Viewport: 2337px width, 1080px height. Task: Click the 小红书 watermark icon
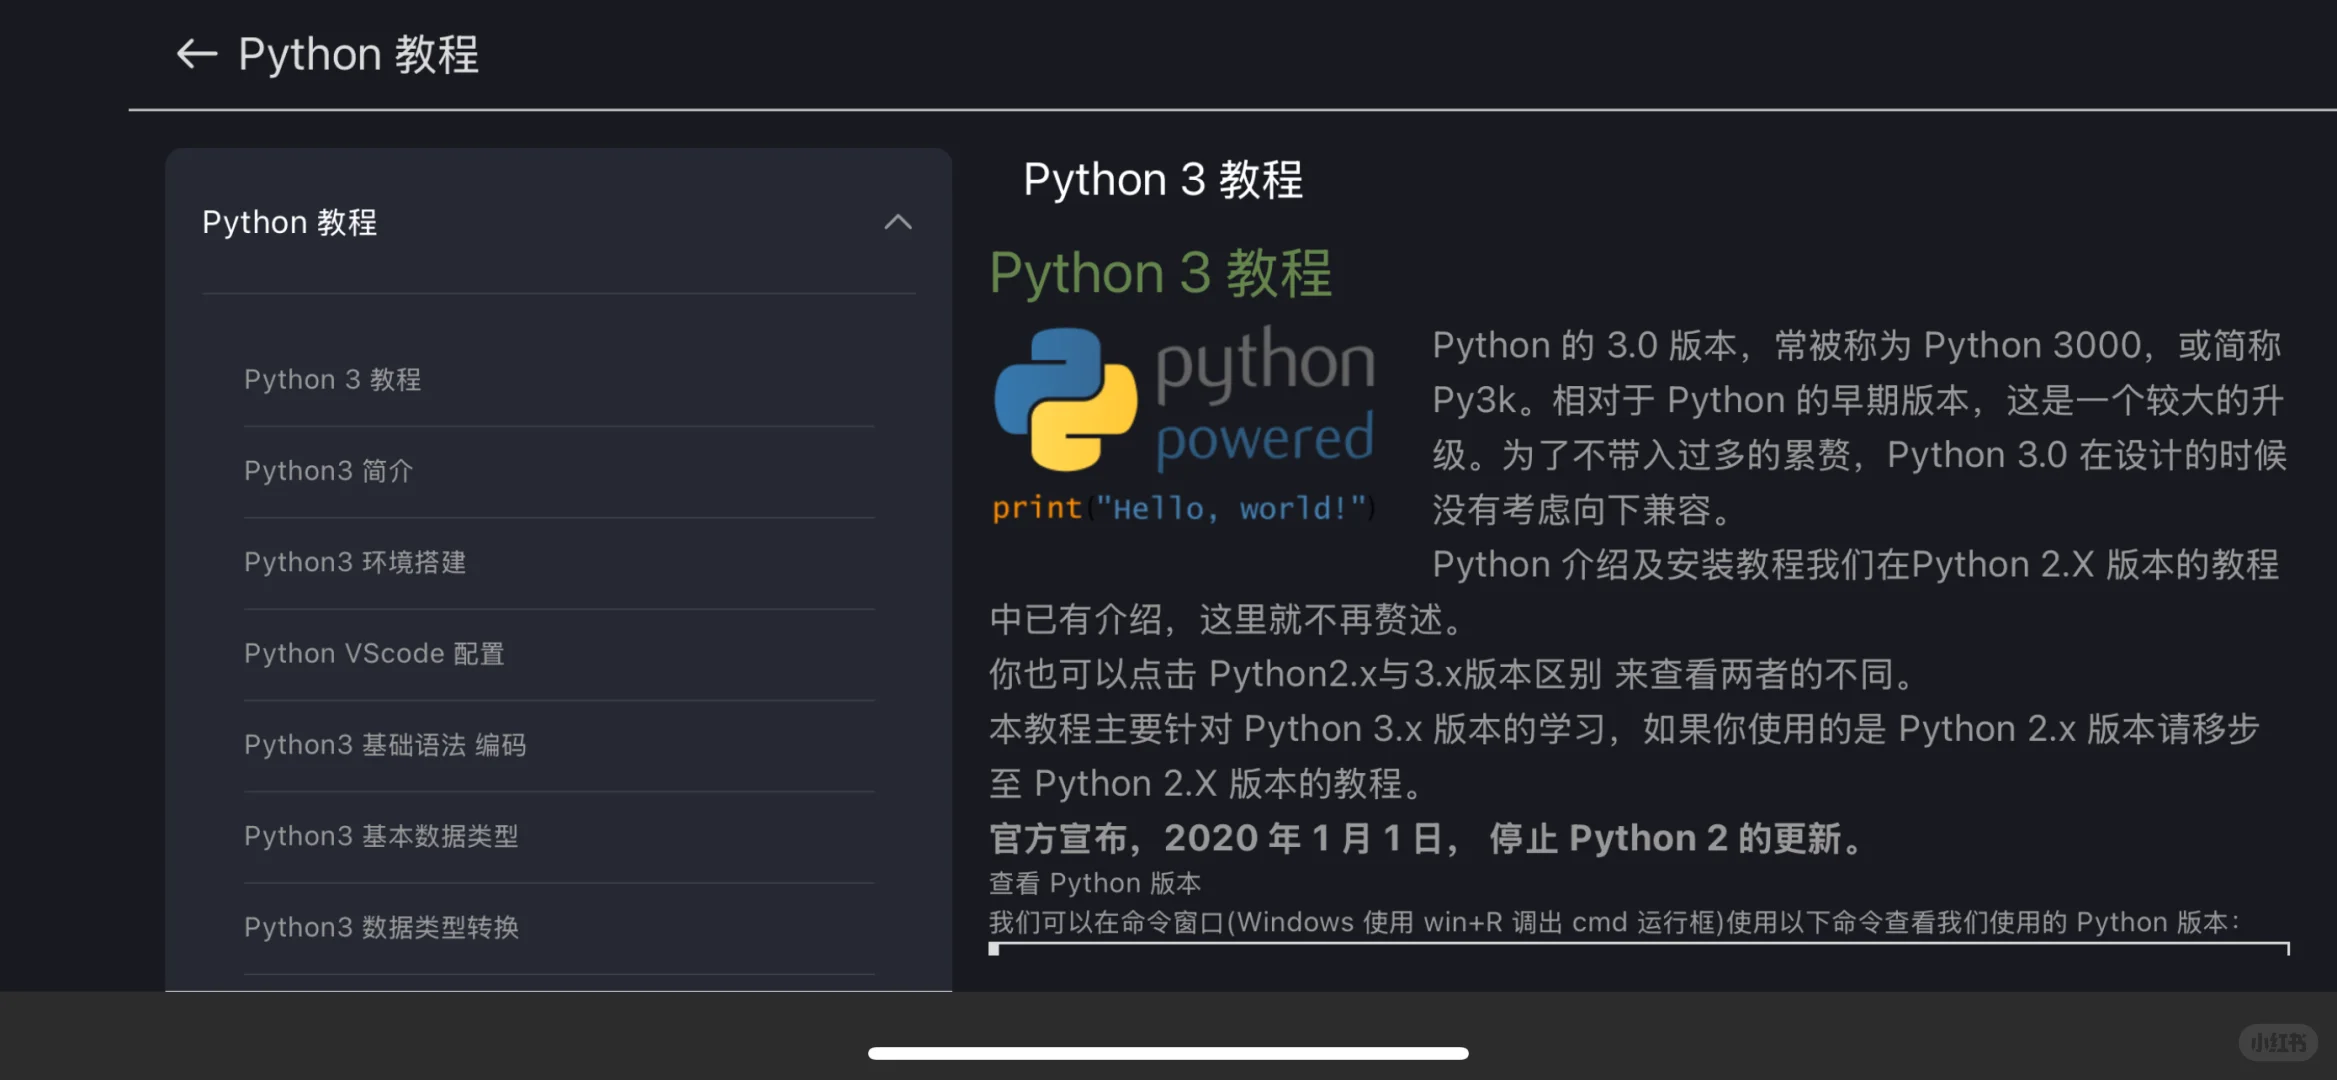[2278, 1042]
